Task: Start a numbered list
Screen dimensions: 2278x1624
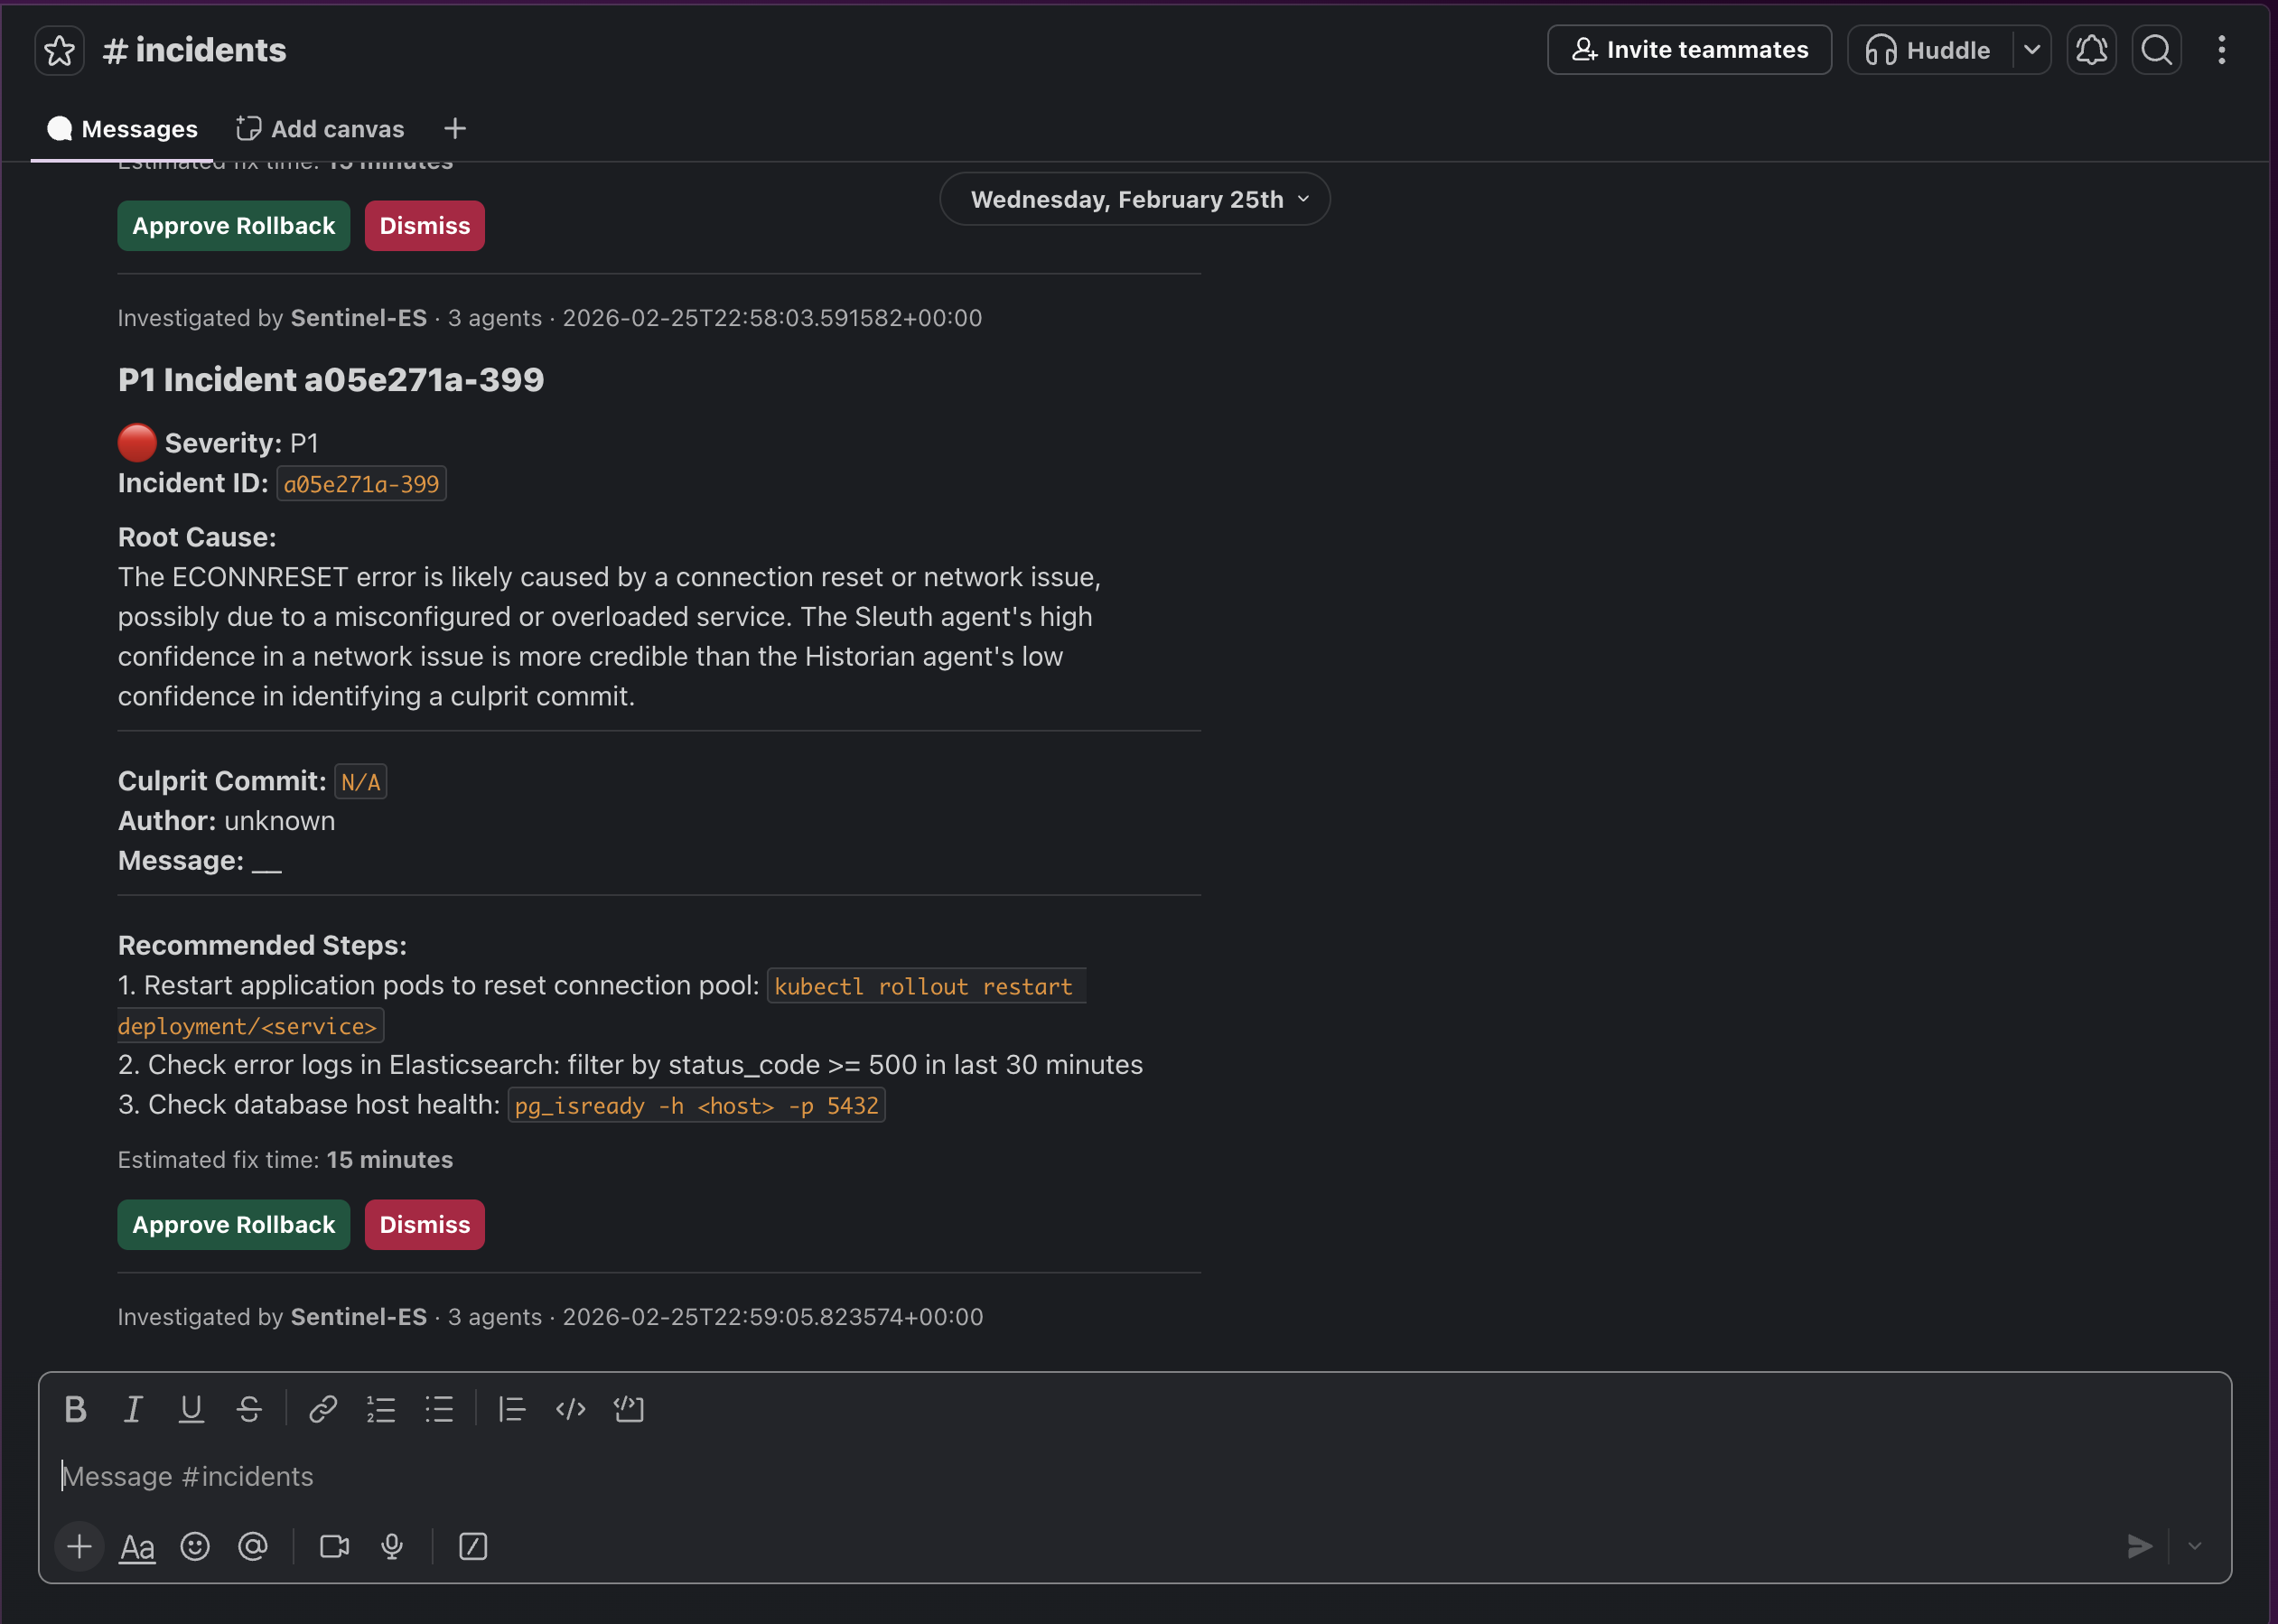Action: point(381,1409)
